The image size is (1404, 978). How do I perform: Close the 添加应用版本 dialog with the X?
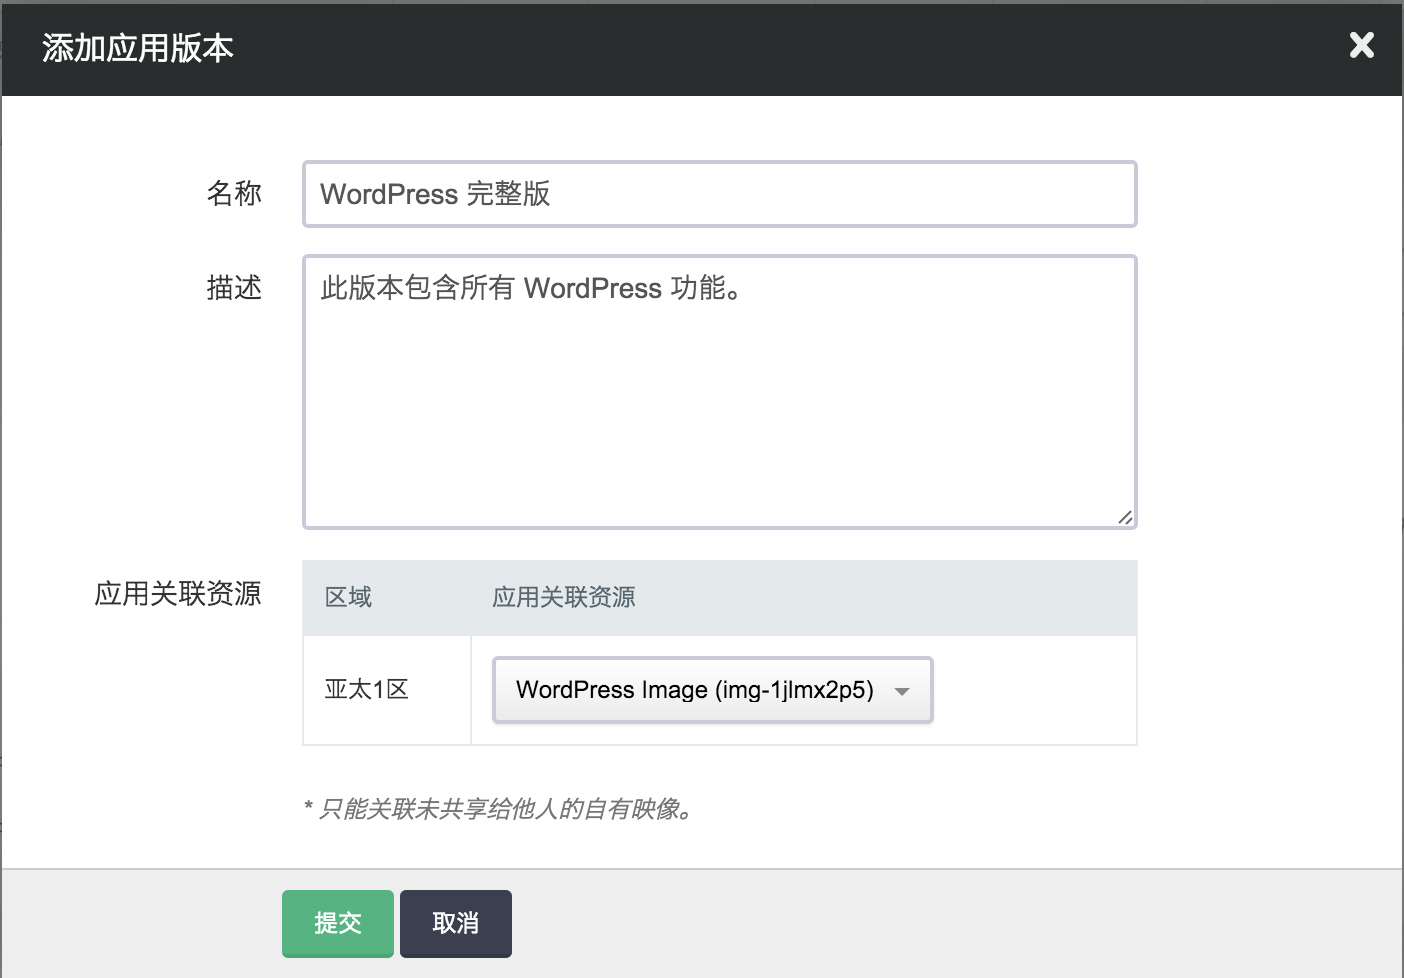point(1361,46)
